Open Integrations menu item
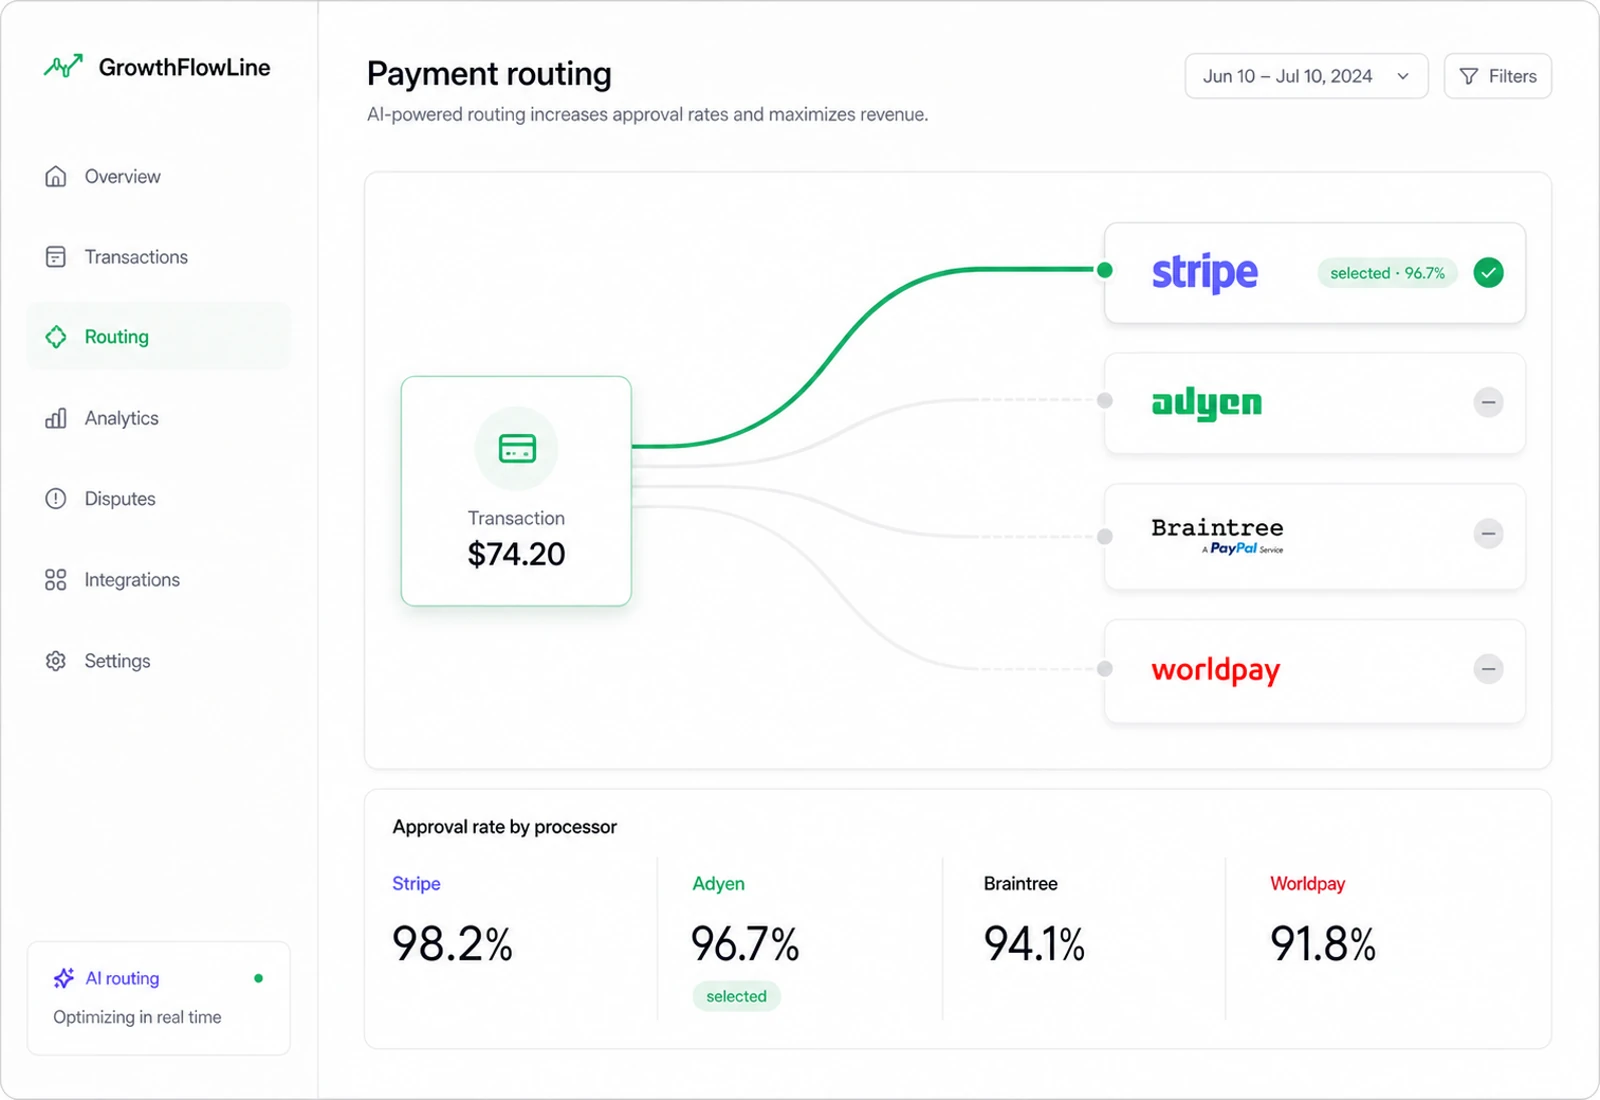 point(160,580)
